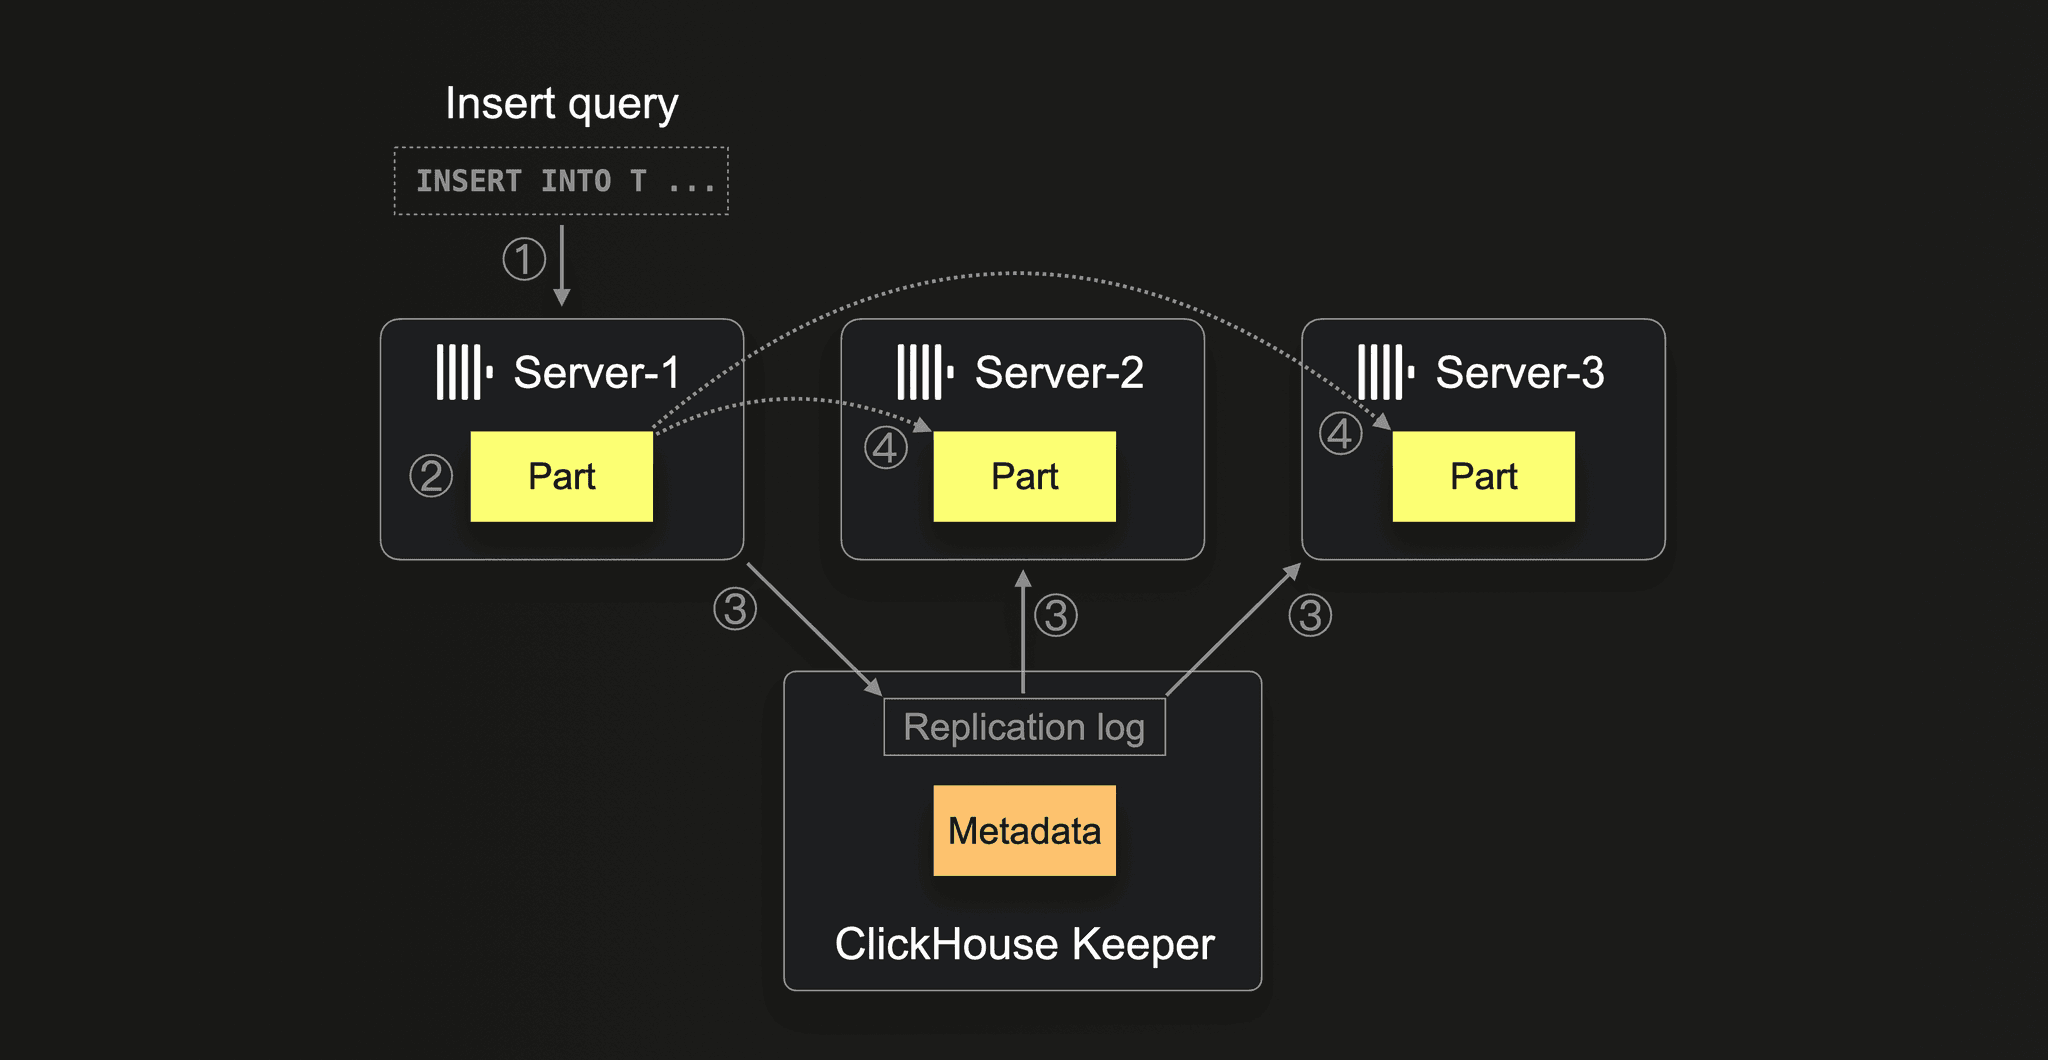This screenshot has width=2048, height=1060.
Task: Select the yellow Part box in Server-2
Action: pyautogui.click(x=1024, y=476)
